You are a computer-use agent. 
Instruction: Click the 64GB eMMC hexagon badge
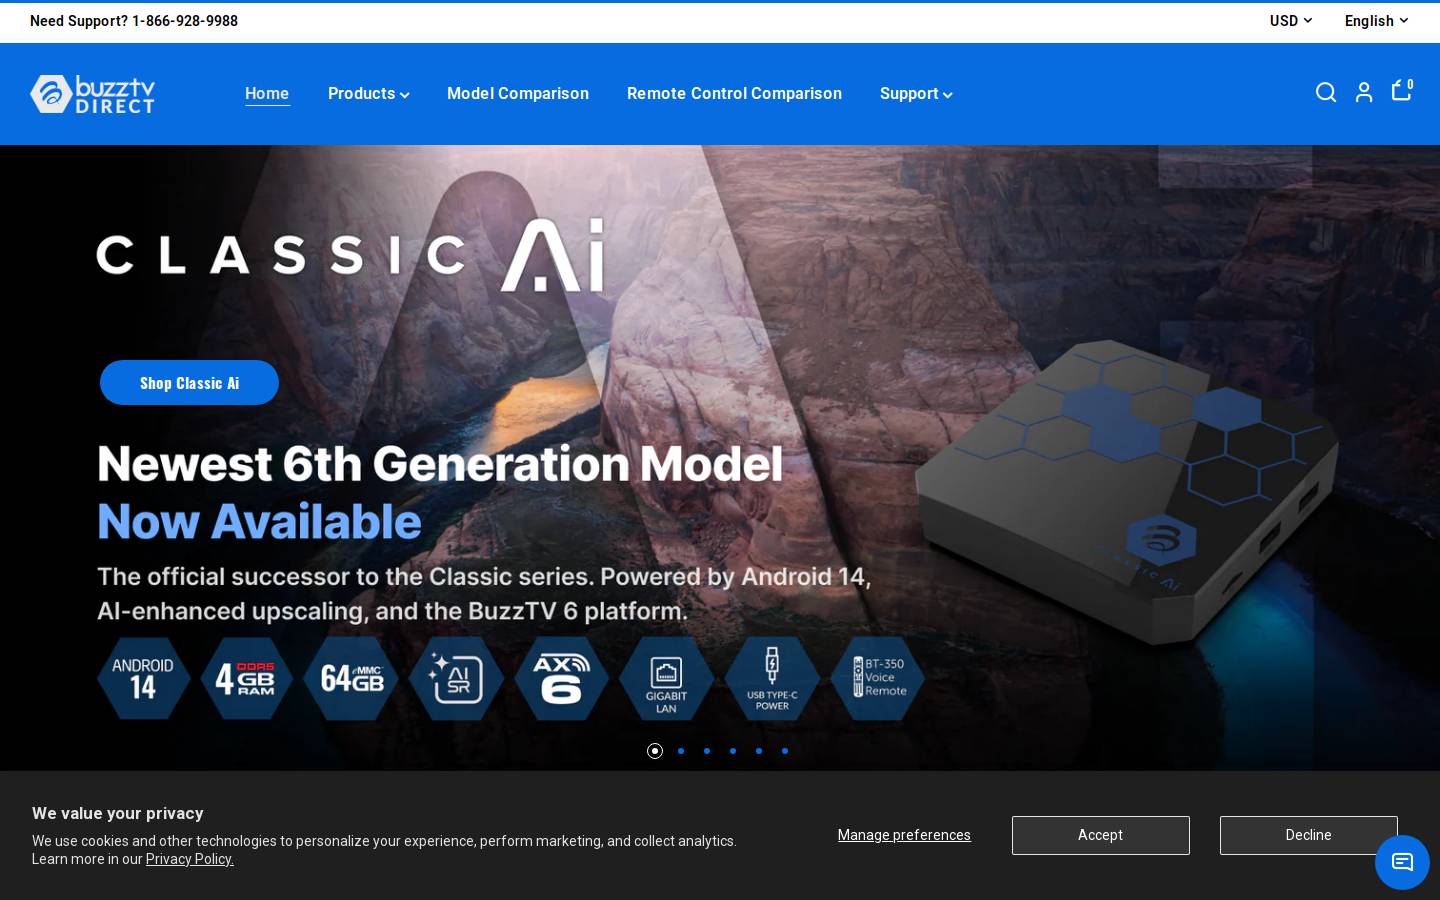(x=351, y=678)
